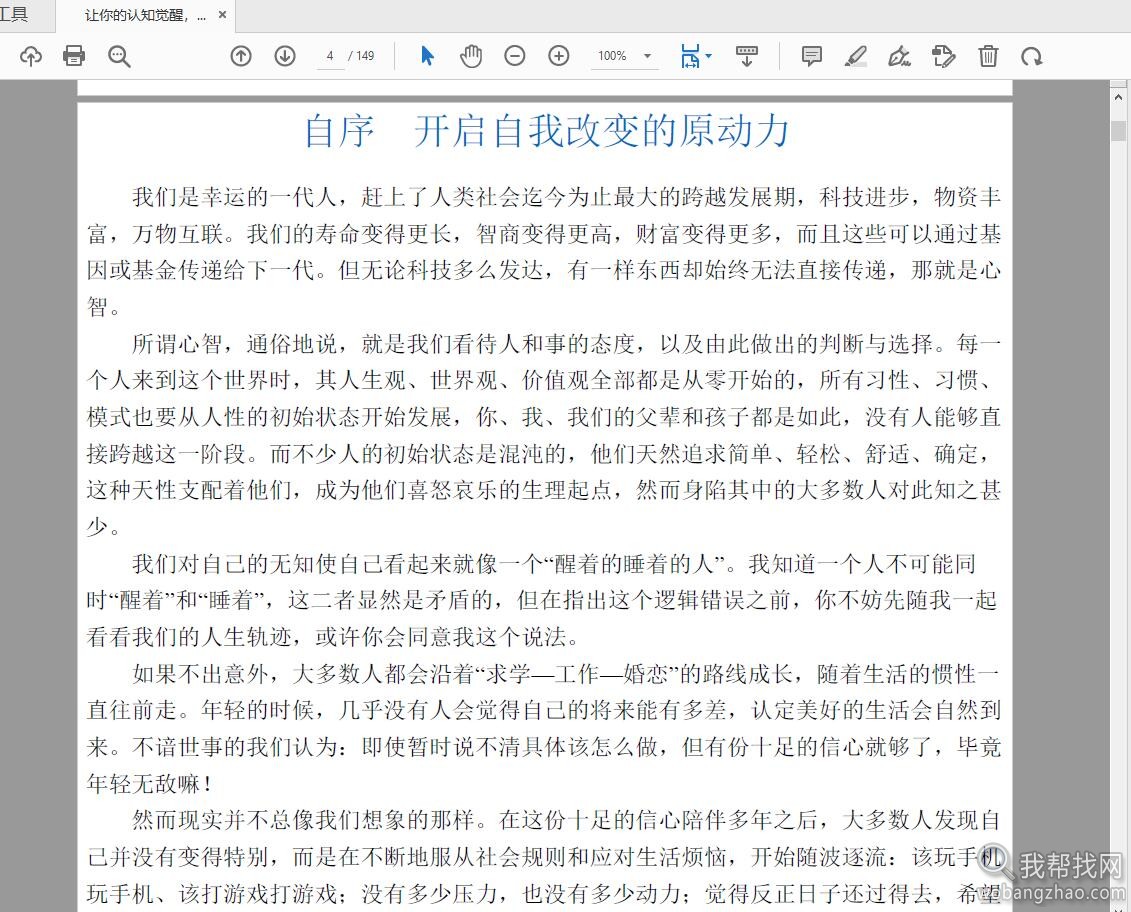This screenshot has height=912, width=1131.
Task: Click the rotate view icon
Action: pyautogui.click(x=1031, y=56)
